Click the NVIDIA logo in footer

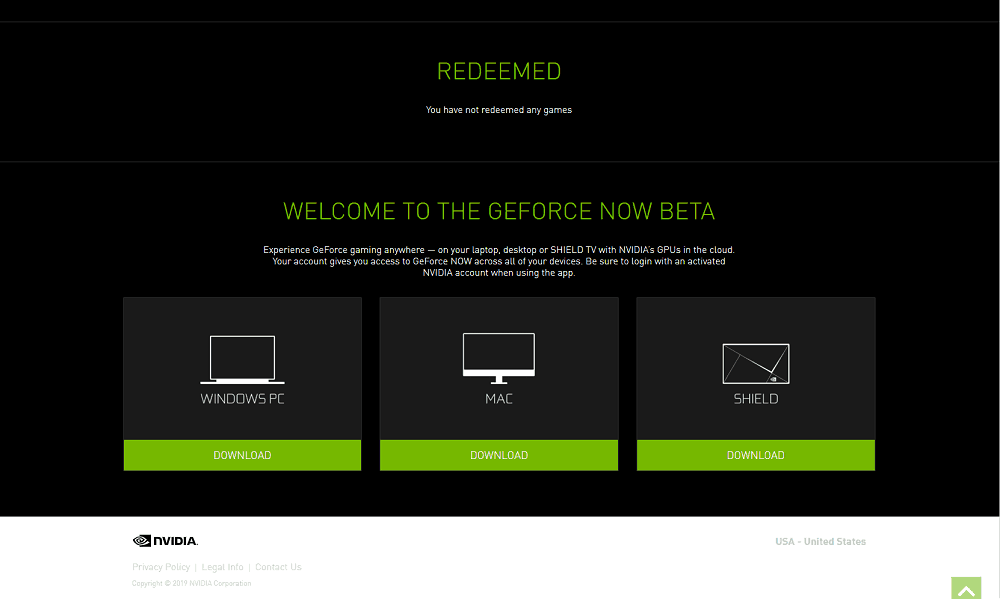pos(166,541)
